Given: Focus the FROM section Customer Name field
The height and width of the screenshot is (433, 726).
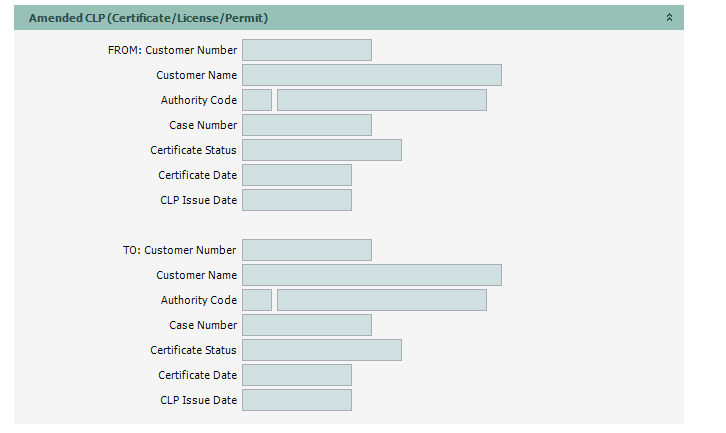Looking at the screenshot, I should pyautogui.click(x=372, y=75).
